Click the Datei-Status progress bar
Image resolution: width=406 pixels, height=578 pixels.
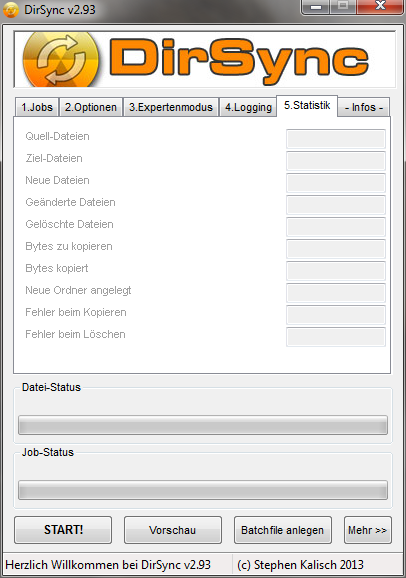click(x=203, y=425)
